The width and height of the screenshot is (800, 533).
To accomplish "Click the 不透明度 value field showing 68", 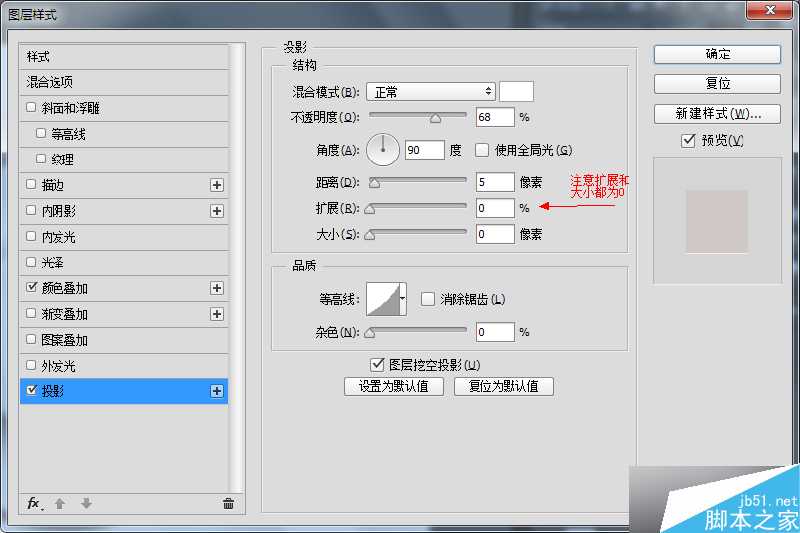I will 495,117.
